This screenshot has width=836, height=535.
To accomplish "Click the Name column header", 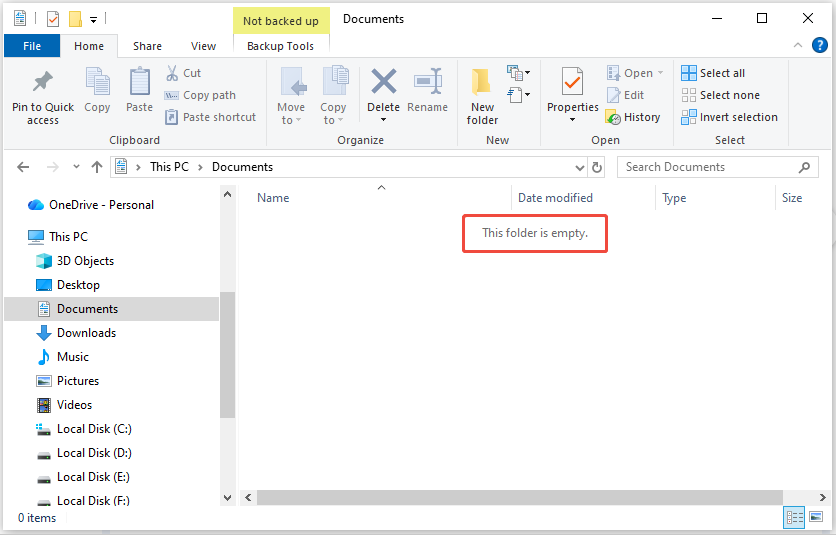I will point(273,198).
